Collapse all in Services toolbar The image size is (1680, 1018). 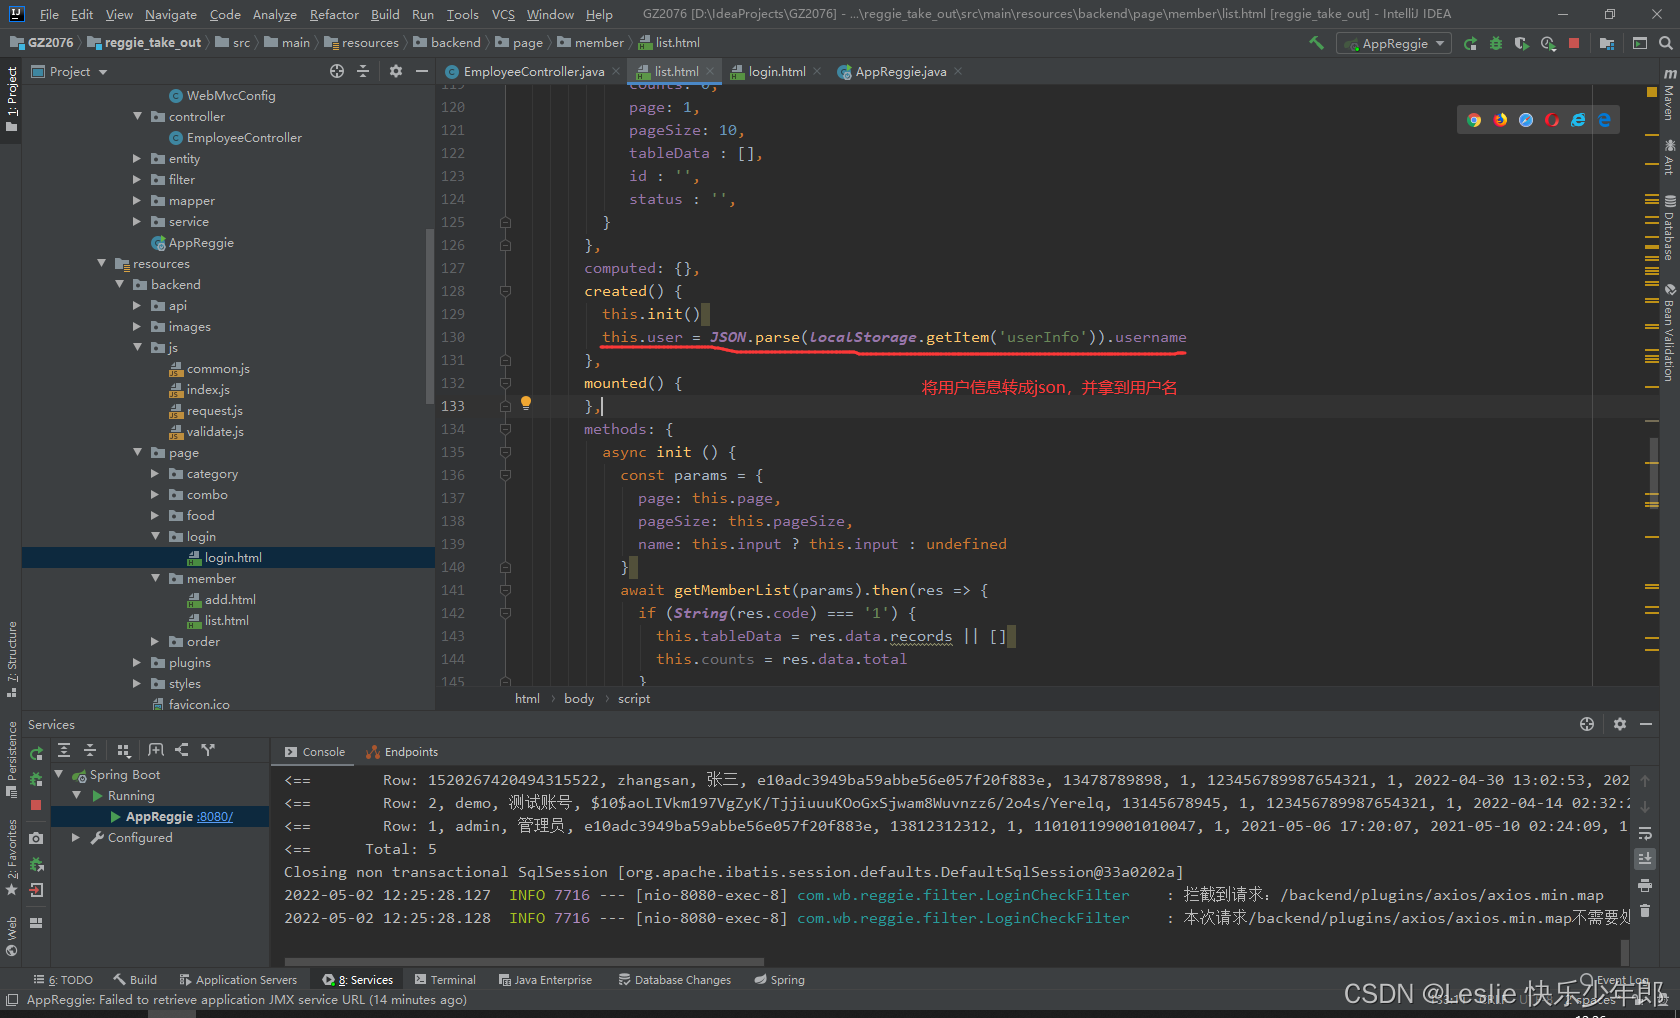coord(90,750)
